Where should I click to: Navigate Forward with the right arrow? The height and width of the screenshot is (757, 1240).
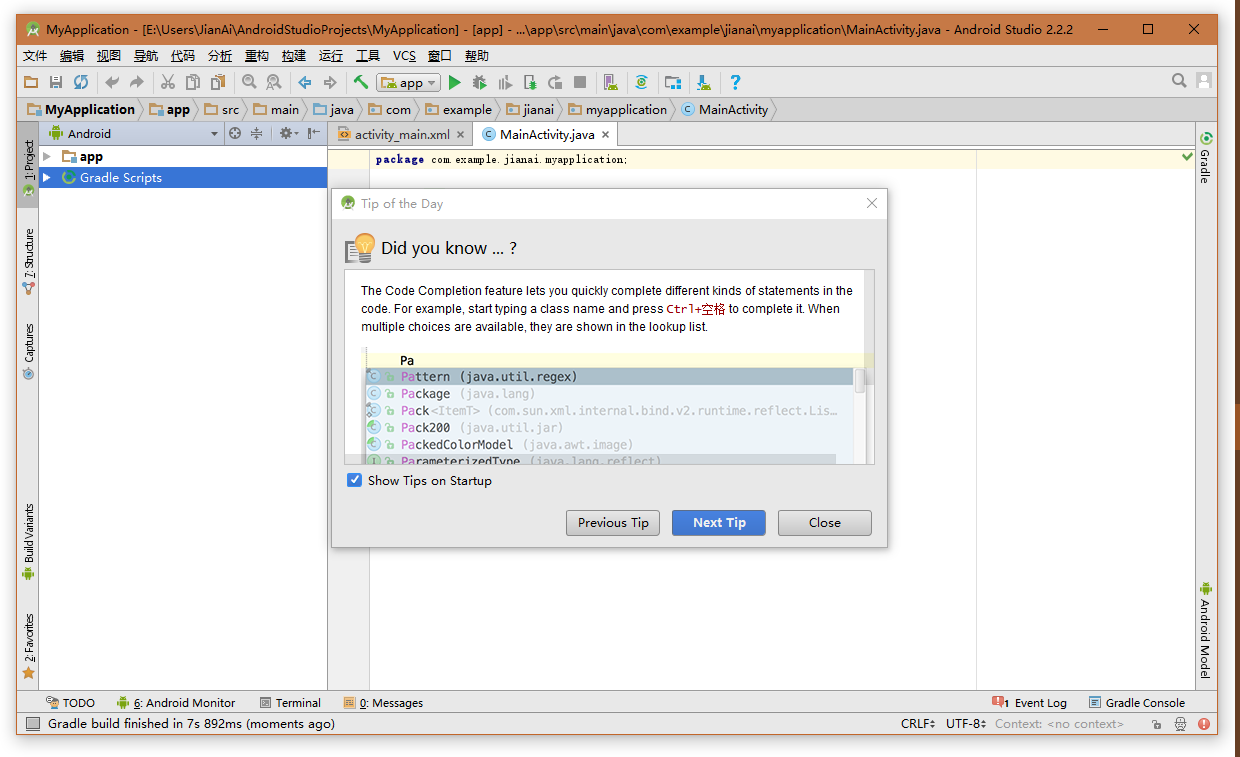point(330,82)
